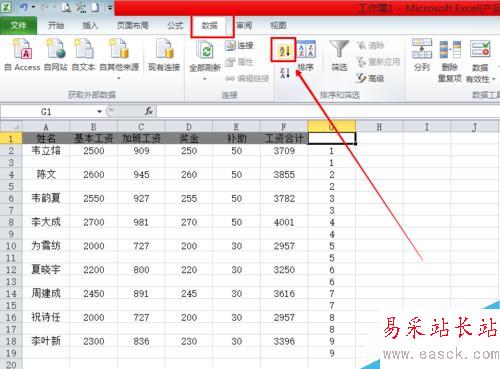This screenshot has height=369, width=500.
Task: Switch to Home (开始) tab
Action: [56, 25]
